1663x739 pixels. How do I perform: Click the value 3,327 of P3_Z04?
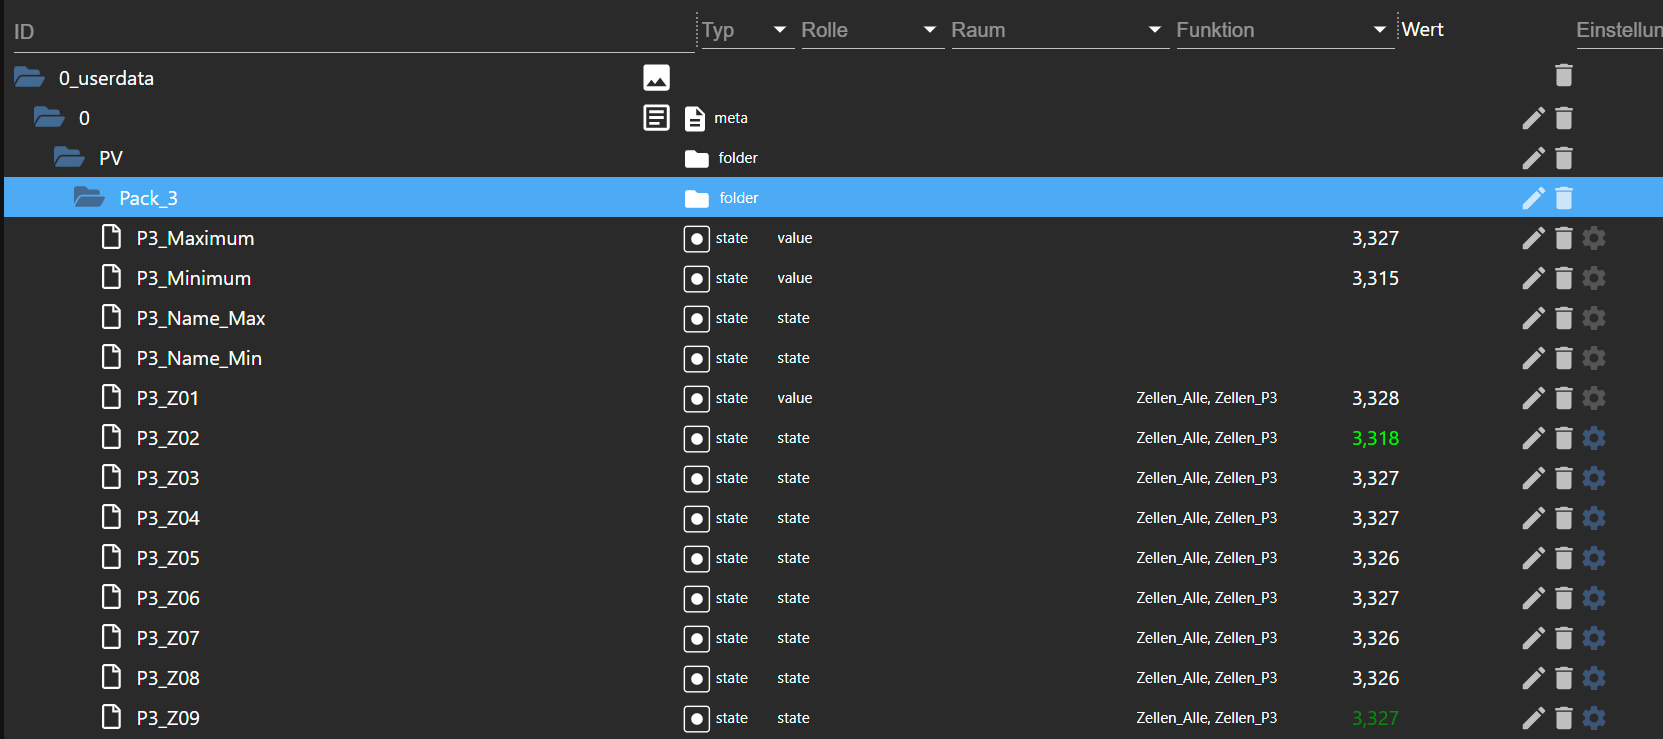tap(1375, 518)
